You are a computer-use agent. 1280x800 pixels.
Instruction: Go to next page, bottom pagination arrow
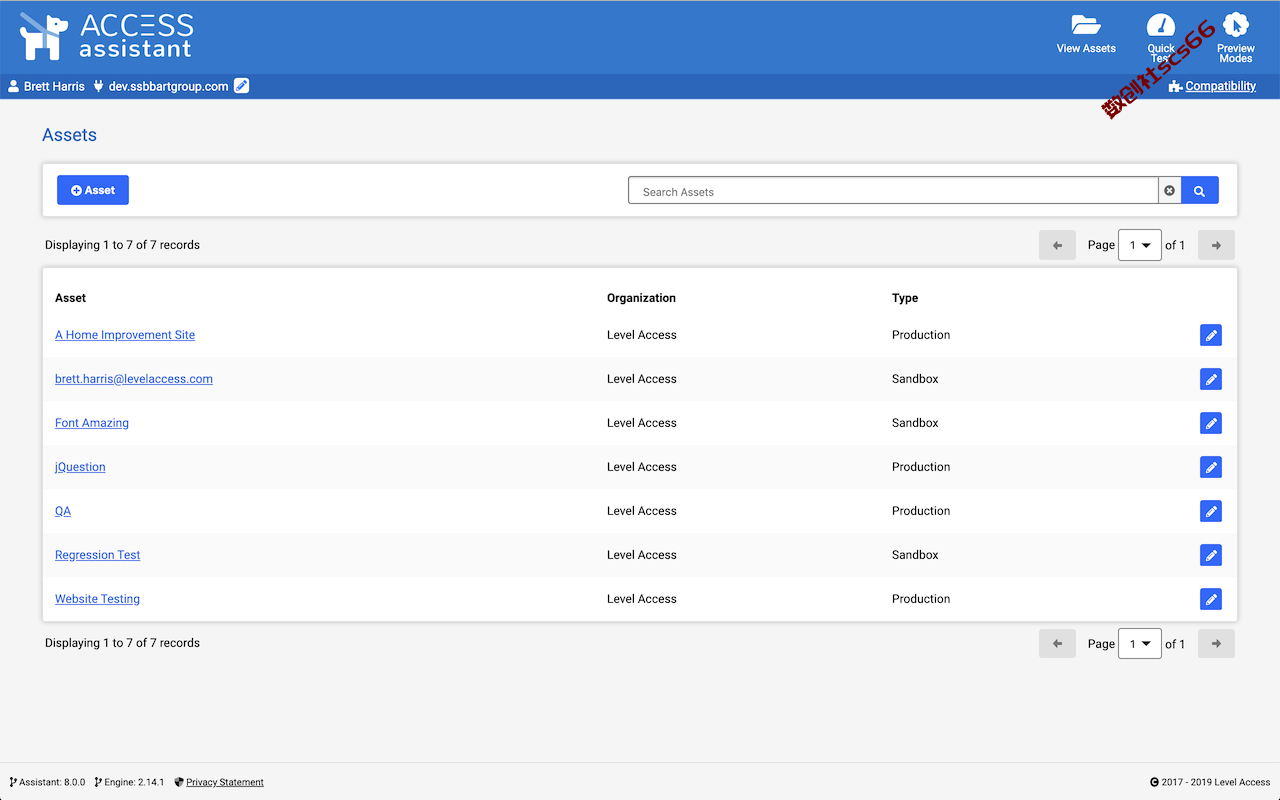(1216, 643)
